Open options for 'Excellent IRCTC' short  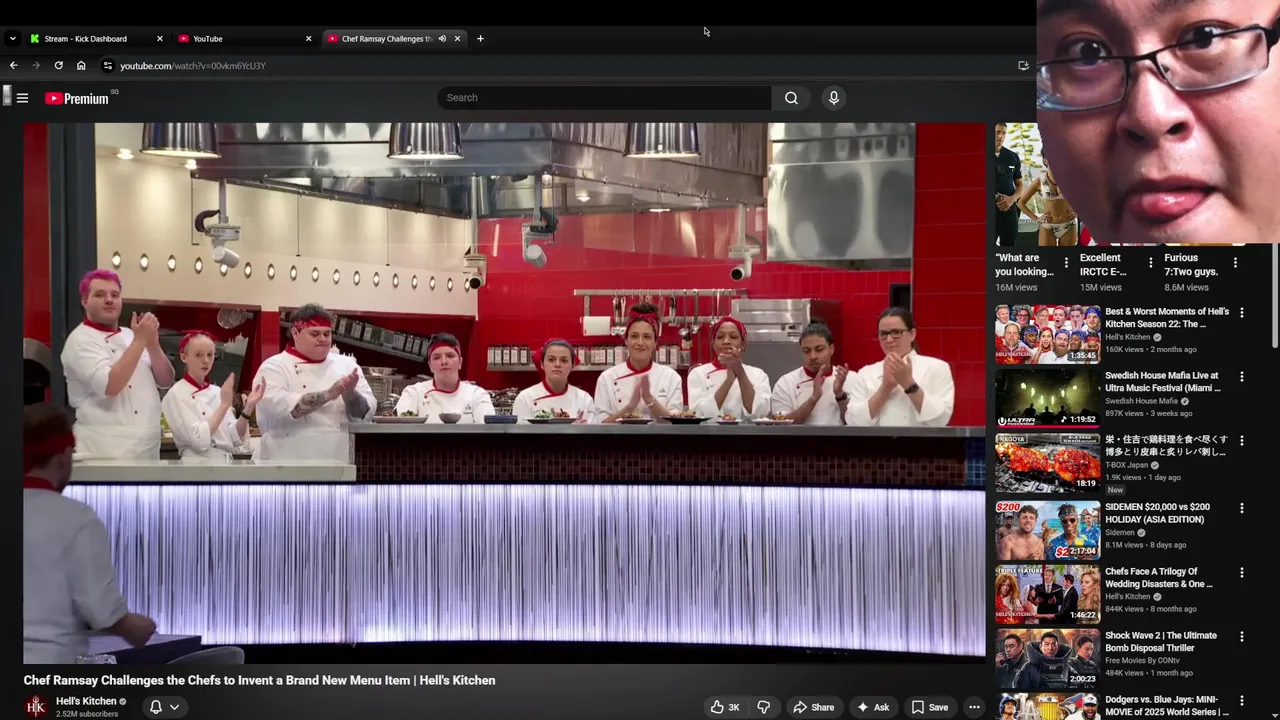[1151, 263]
